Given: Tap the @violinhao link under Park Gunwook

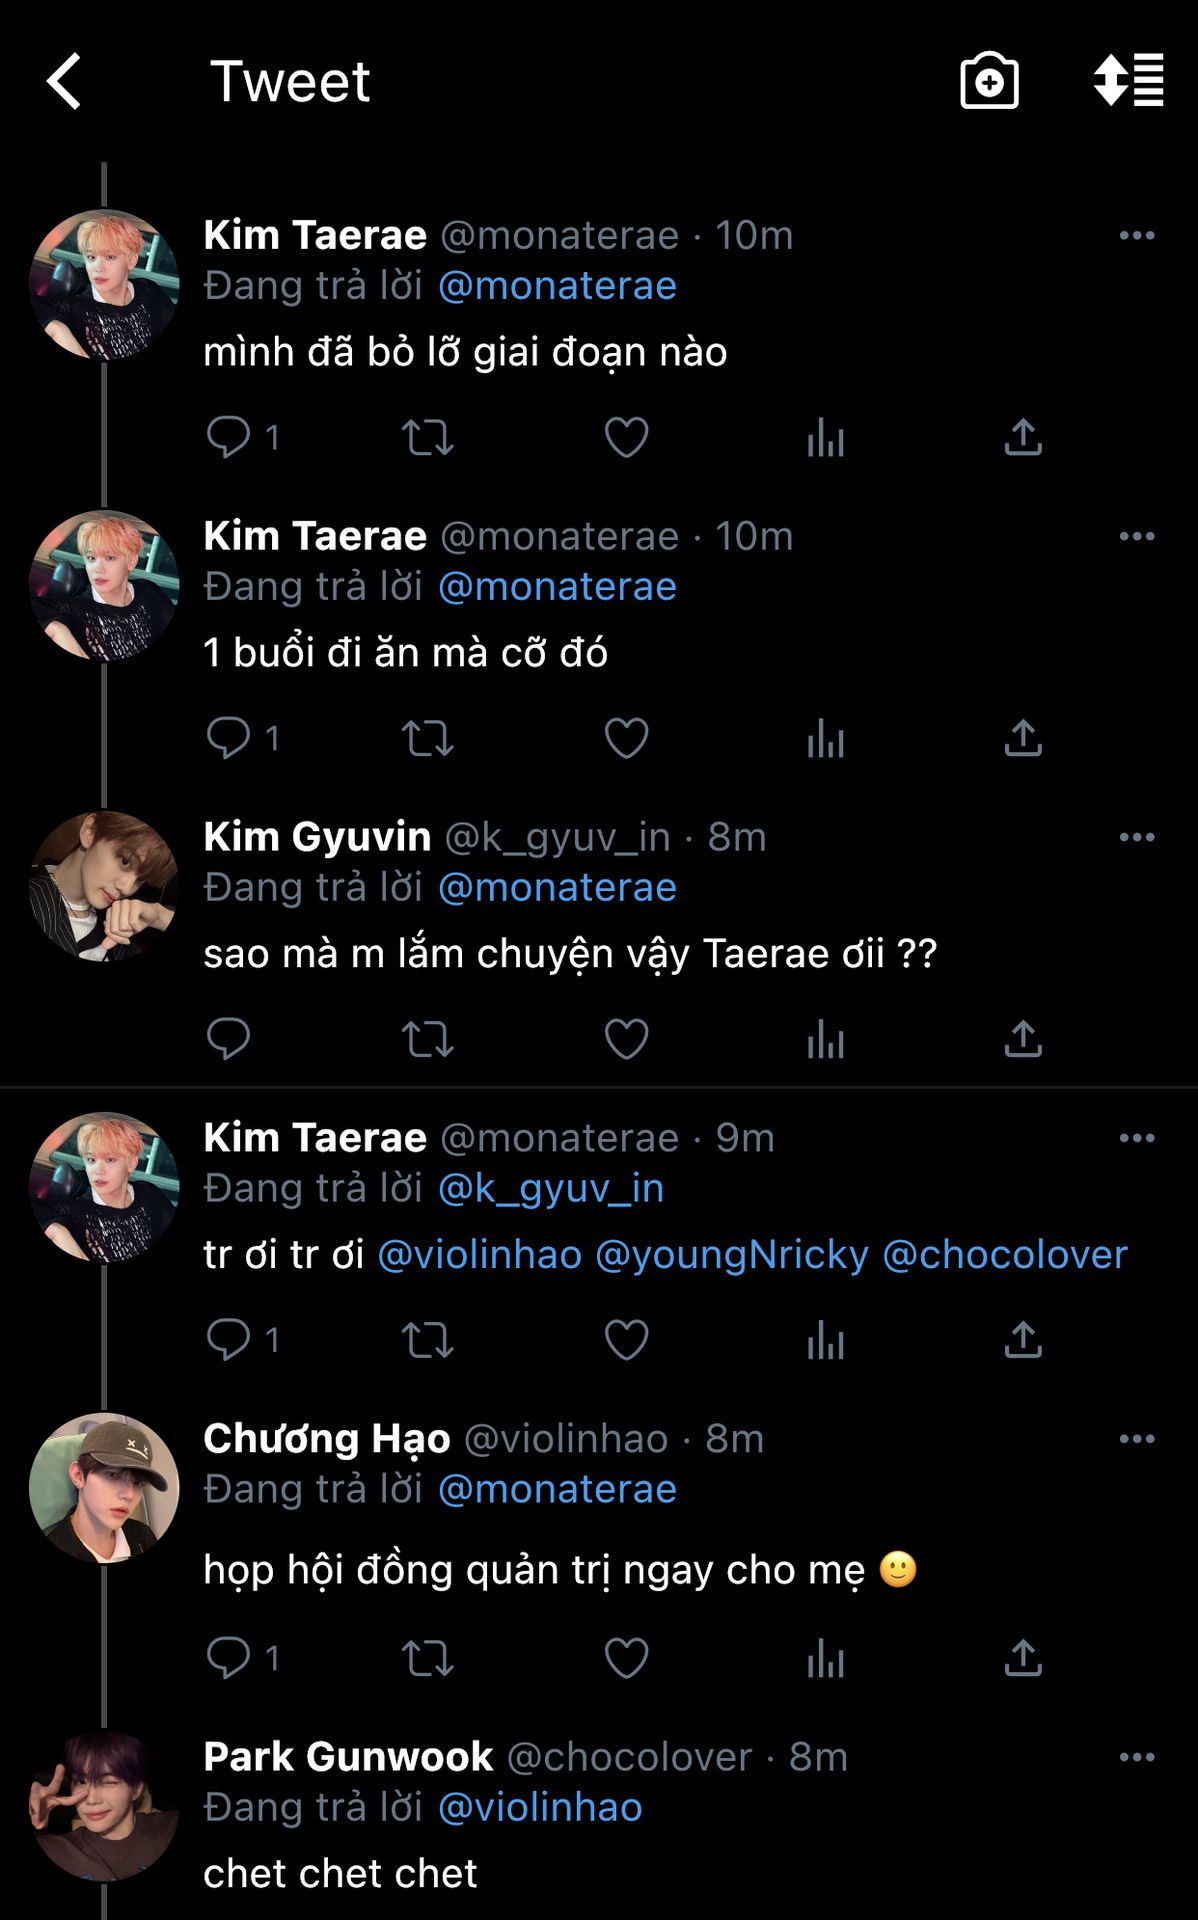Looking at the screenshot, I should coord(540,1808).
